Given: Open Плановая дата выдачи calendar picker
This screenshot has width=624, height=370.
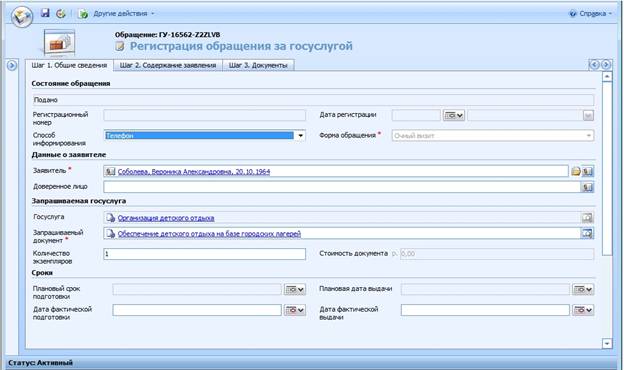Looking at the screenshot, I should coord(583,289).
